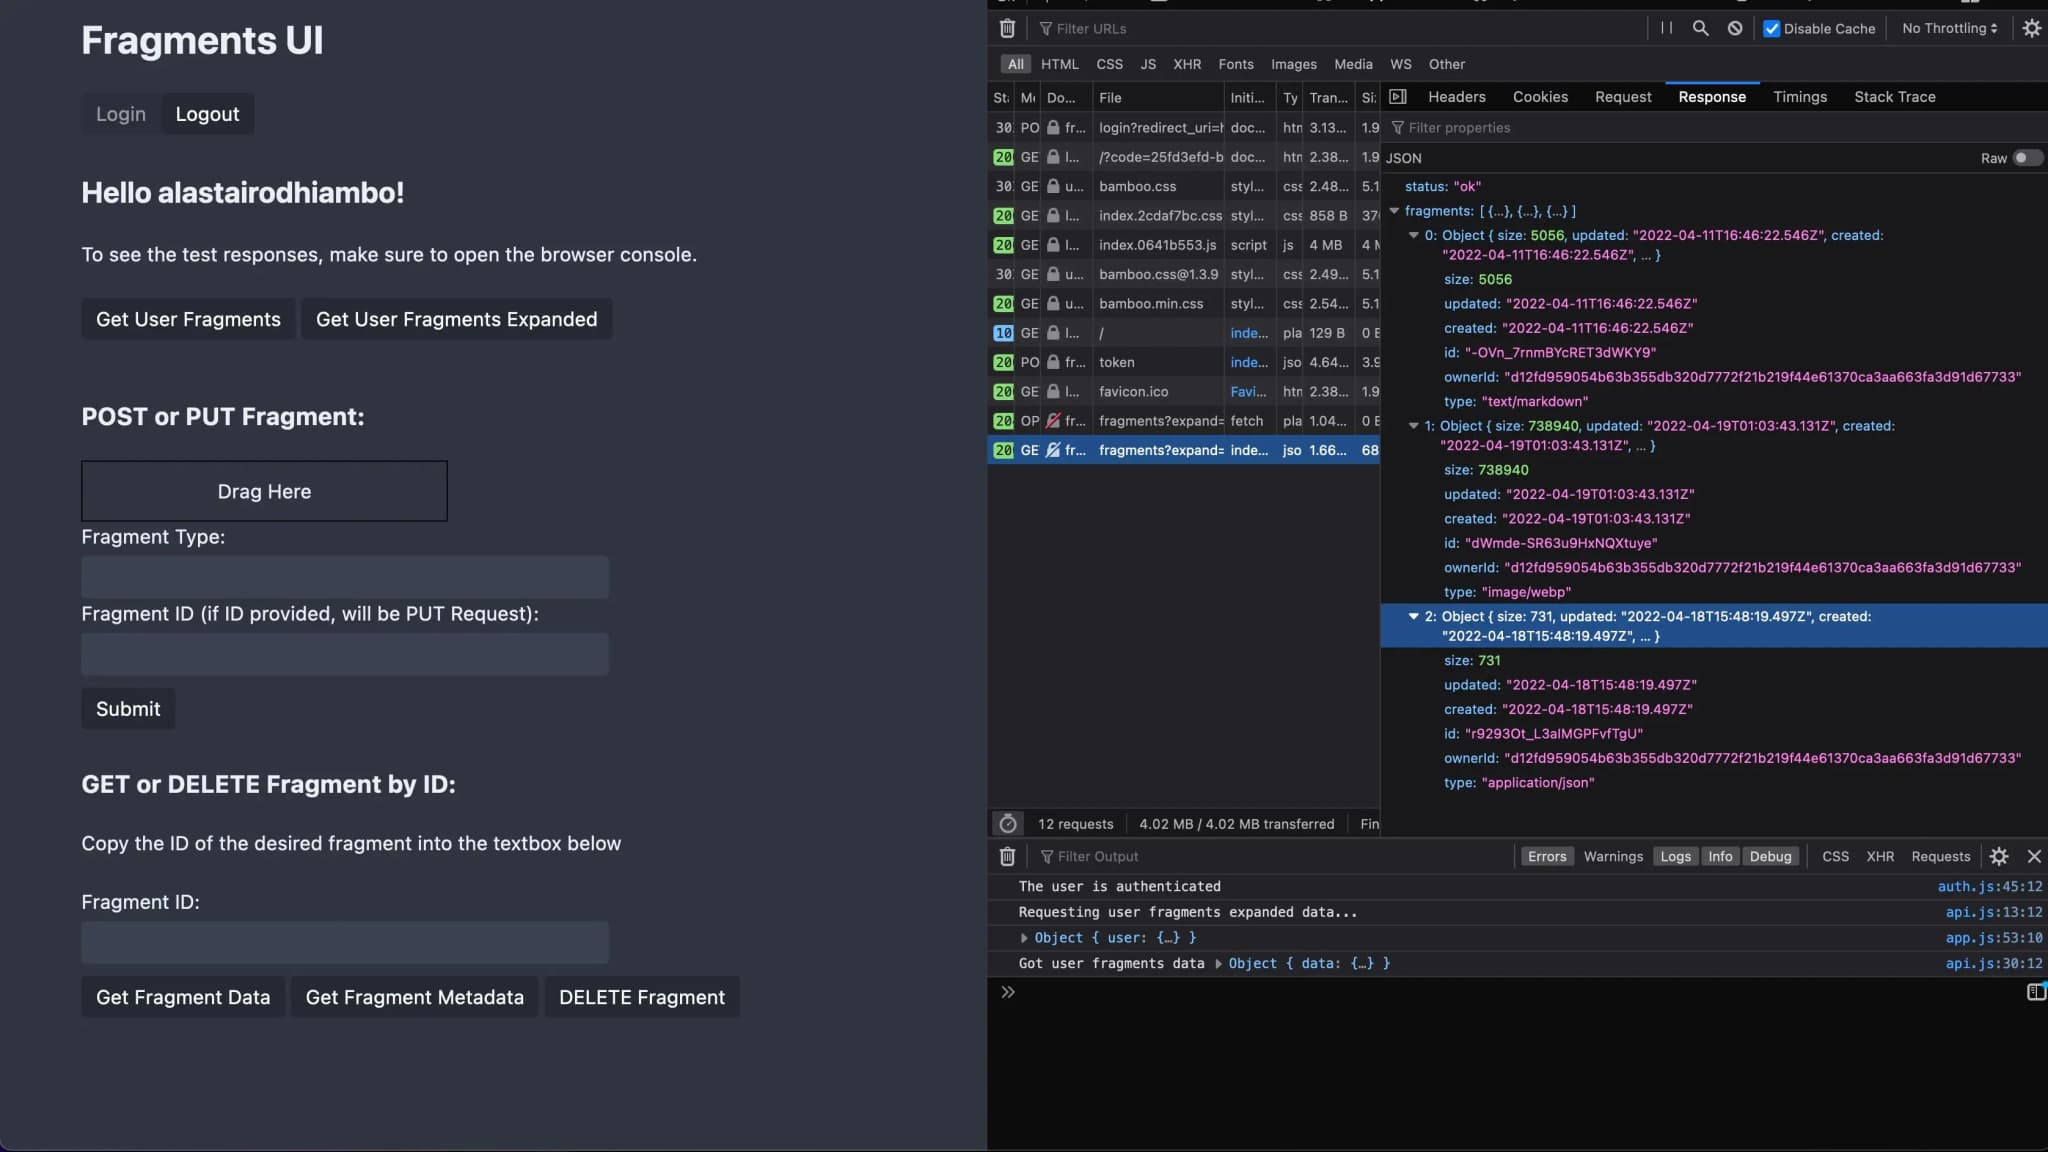This screenshot has height=1152, width=2048.
Task: Open network settings gear icon
Action: click(2031, 28)
